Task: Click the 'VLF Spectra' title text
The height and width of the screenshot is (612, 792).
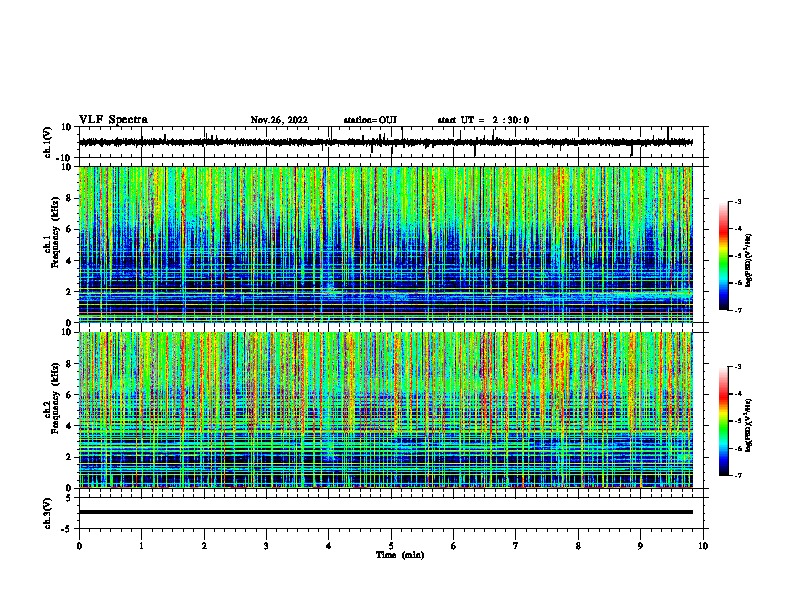Action: point(113,120)
